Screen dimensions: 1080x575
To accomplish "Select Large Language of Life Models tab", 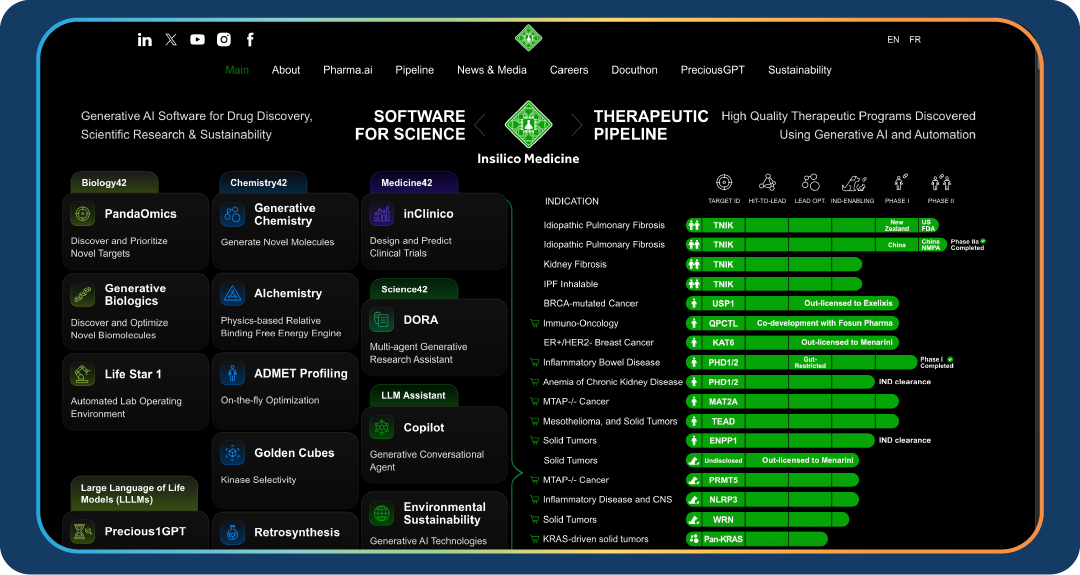I will tap(134, 493).
